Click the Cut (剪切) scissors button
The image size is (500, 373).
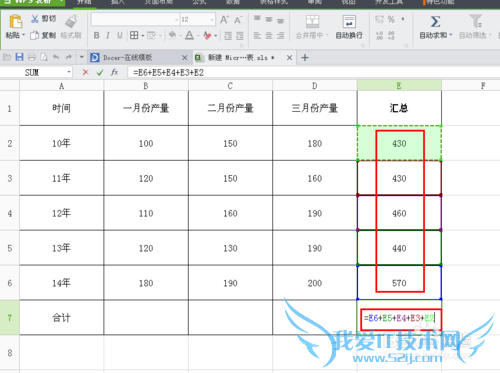point(43,19)
